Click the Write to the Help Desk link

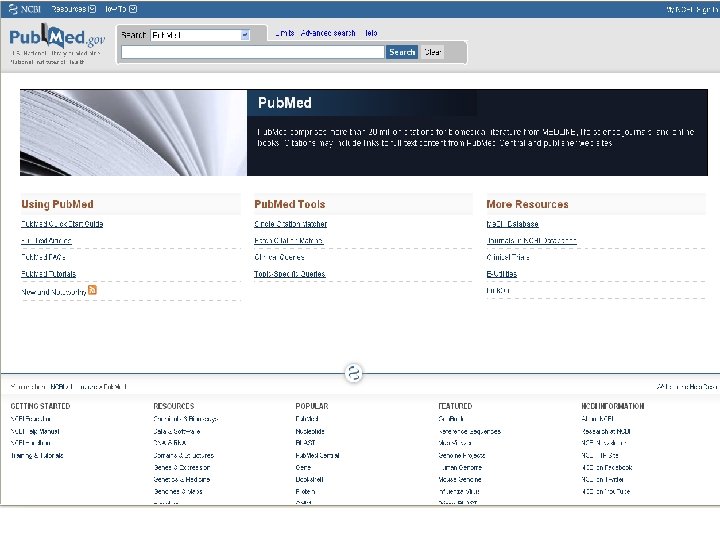tap(687, 387)
